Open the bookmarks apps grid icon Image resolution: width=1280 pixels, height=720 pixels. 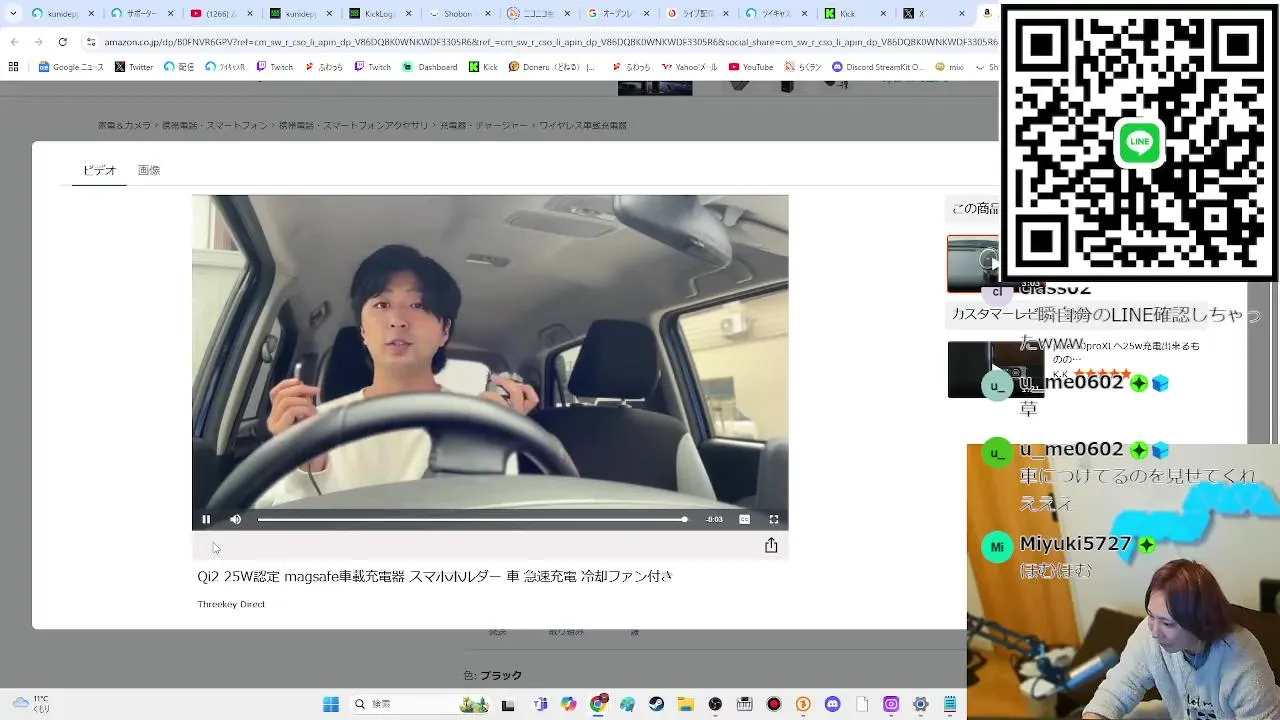pyautogui.click(x=13, y=67)
